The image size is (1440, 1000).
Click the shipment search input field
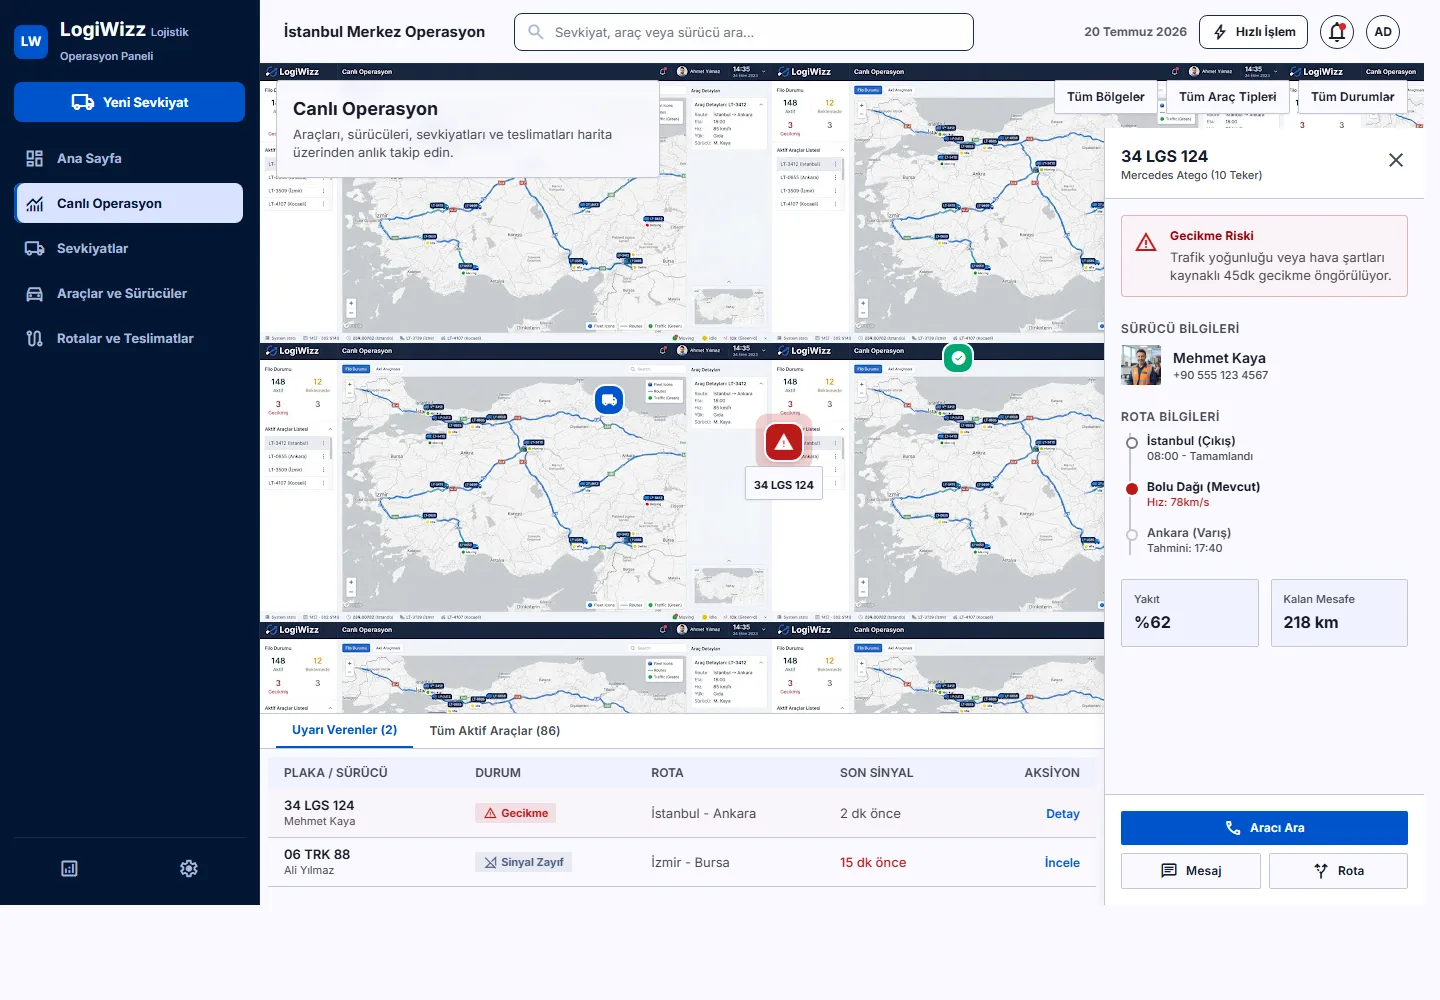pos(744,32)
